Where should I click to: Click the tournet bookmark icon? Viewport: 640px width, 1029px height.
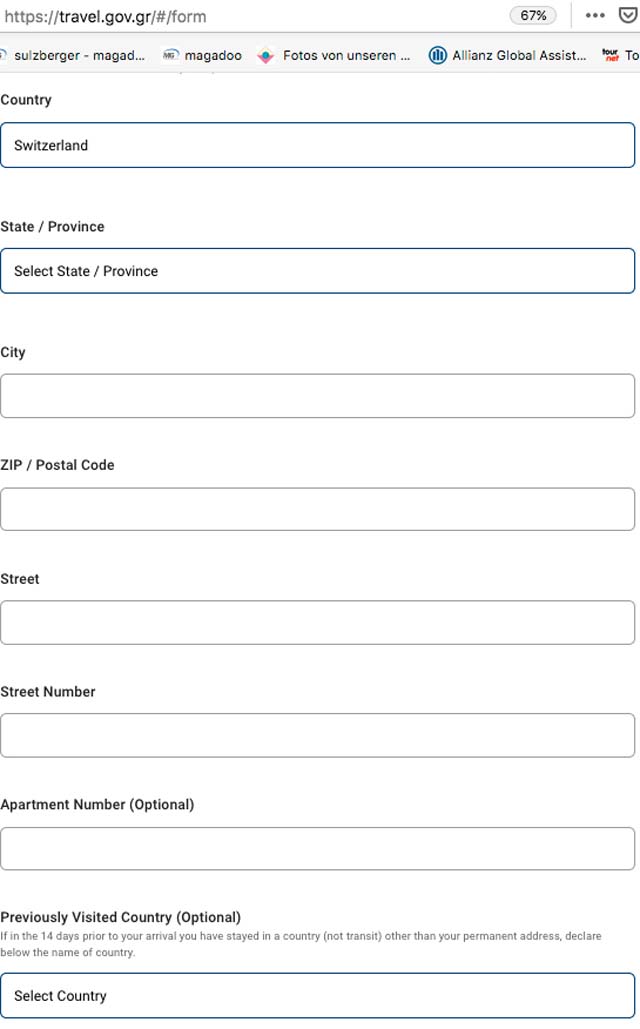tap(610, 55)
